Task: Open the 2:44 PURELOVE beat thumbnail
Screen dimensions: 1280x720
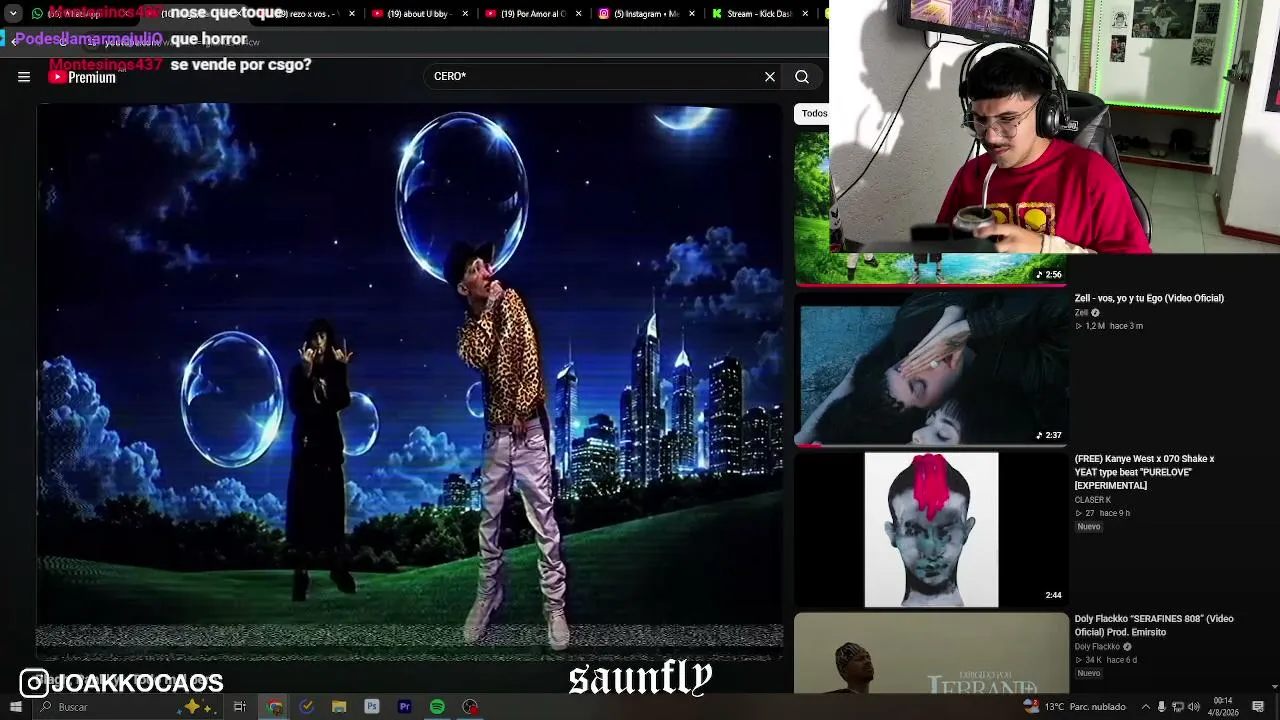Action: coord(930,529)
